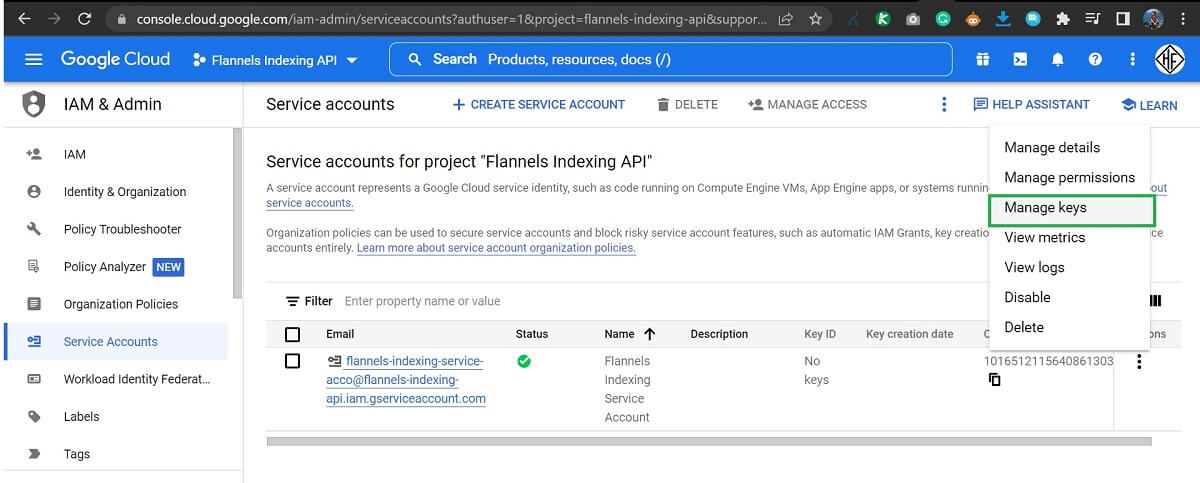The image size is (1200, 483).
Task: Open the Help Assistant panel
Action: point(1031,104)
